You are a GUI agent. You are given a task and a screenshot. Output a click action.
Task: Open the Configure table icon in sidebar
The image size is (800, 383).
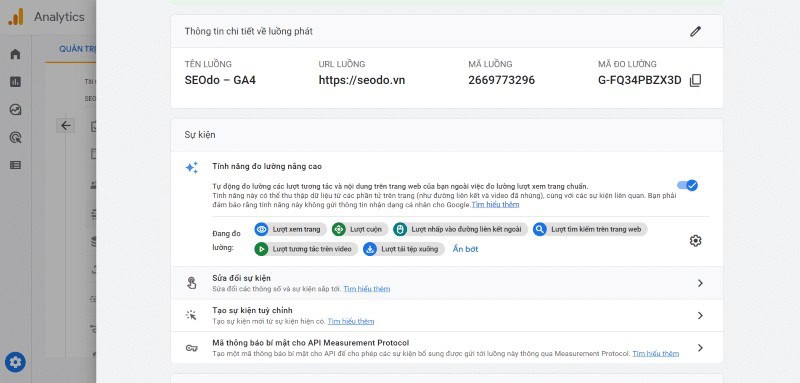(15, 165)
